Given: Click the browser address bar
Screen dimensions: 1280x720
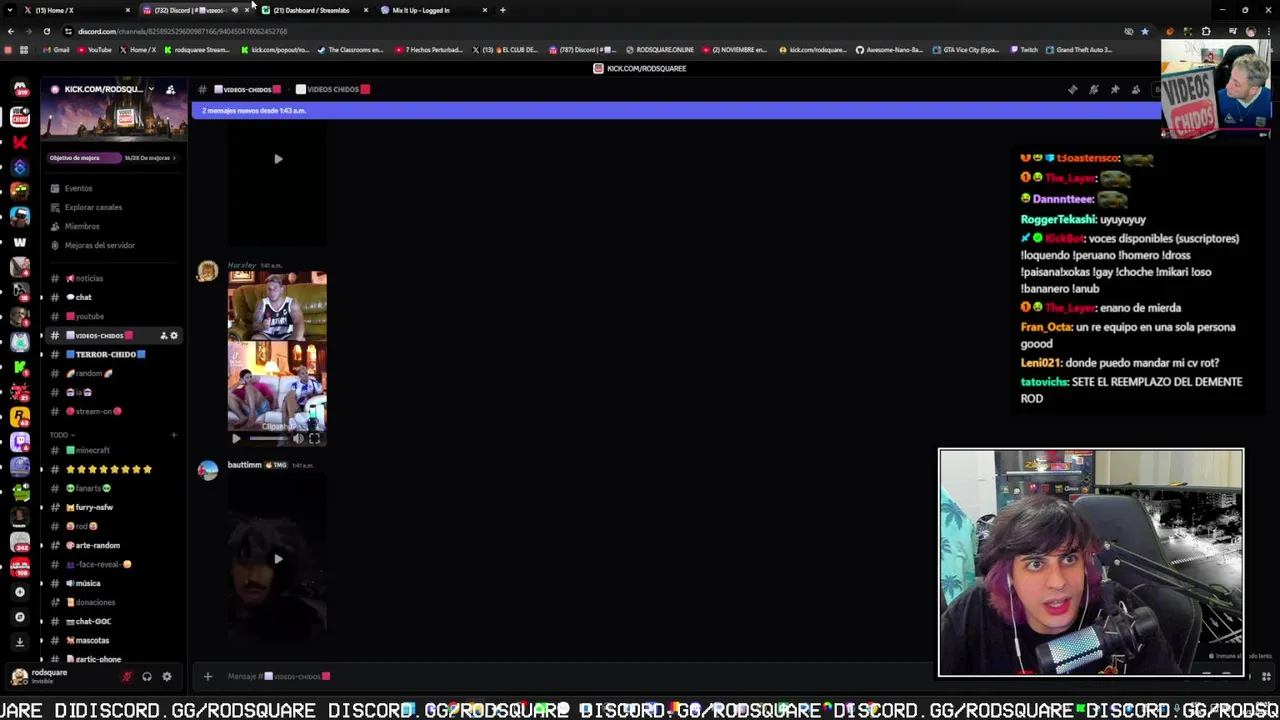Looking at the screenshot, I should pyautogui.click(x=590, y=31).
